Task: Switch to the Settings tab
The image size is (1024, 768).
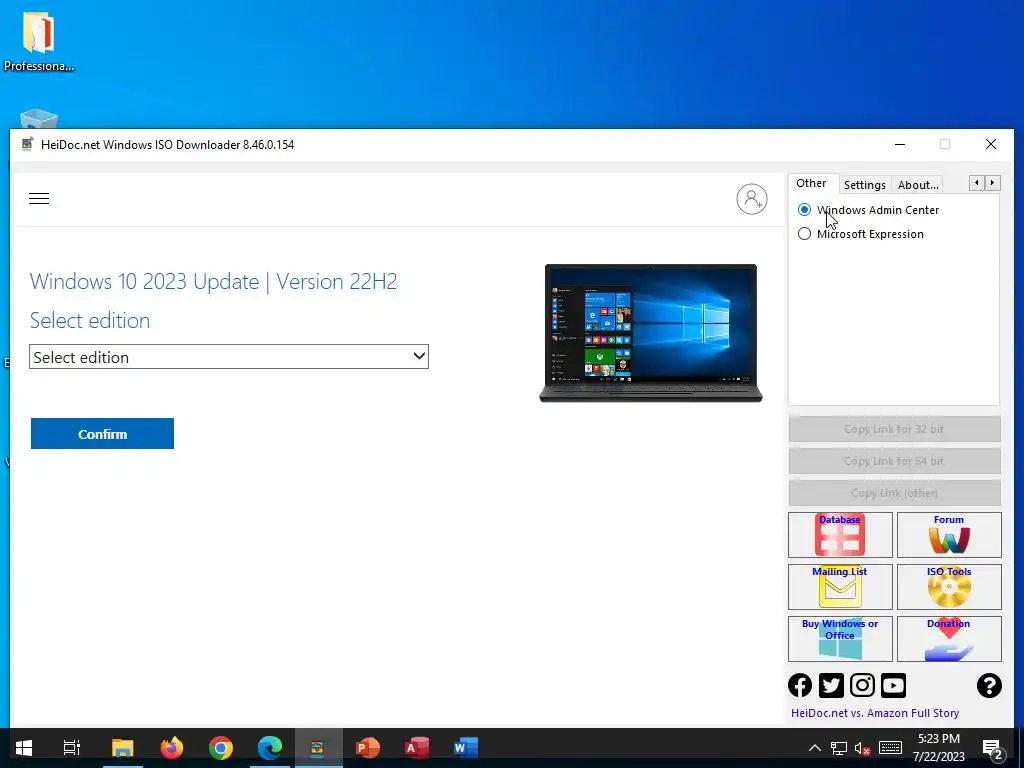Action: [x=865, y=185]
